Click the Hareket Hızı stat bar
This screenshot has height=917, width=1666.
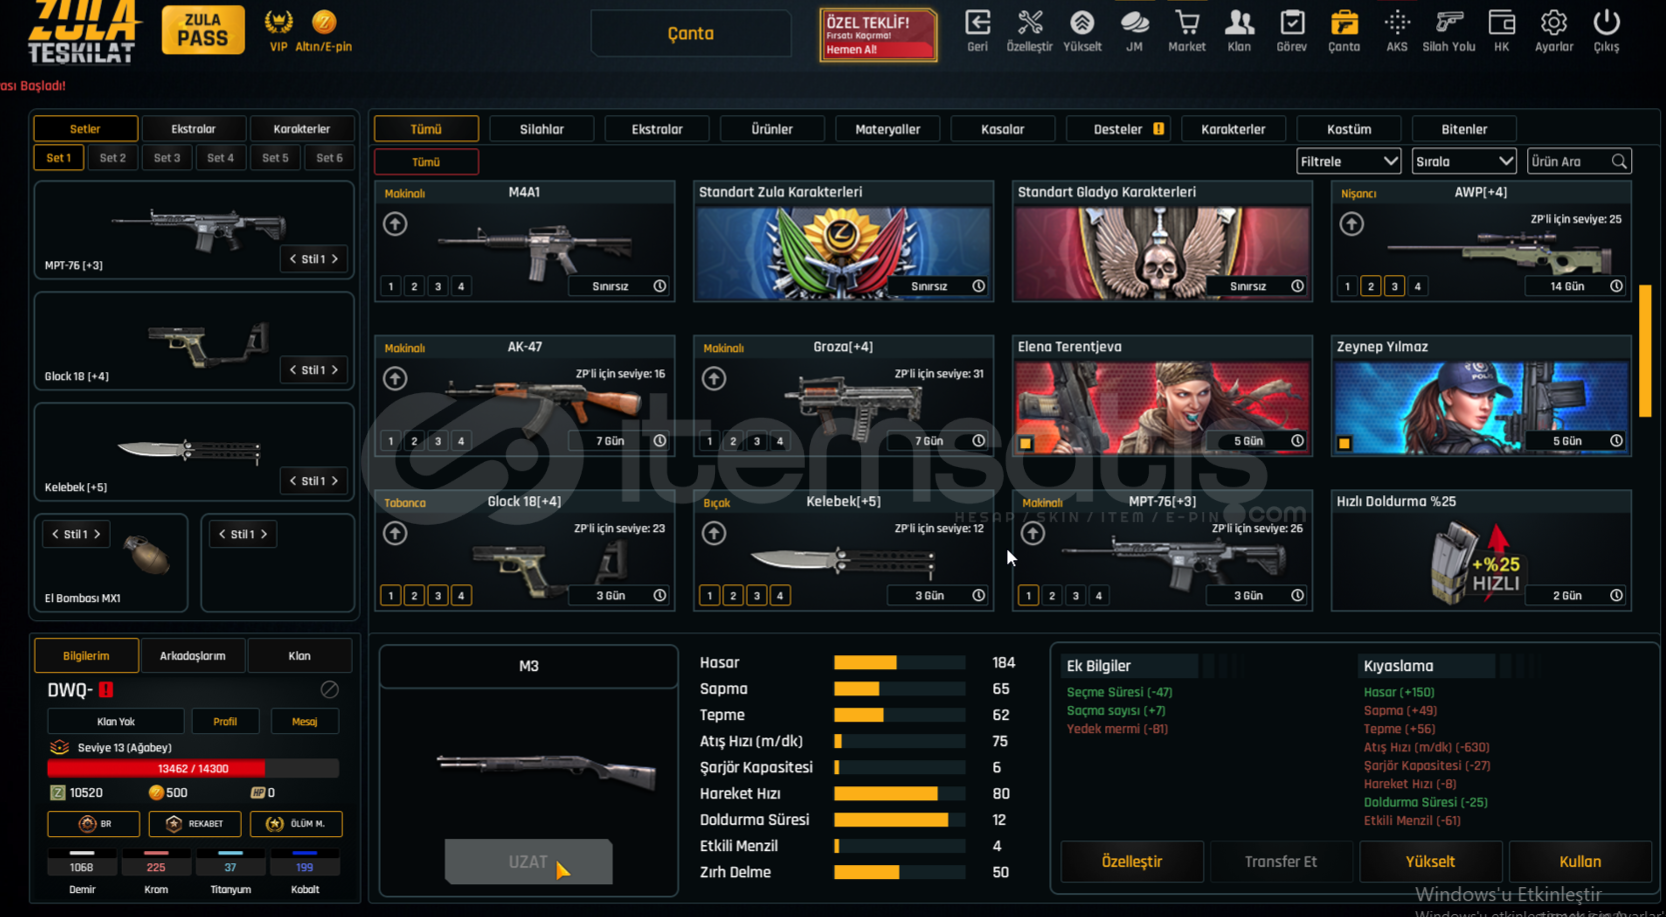pos(899,794)
